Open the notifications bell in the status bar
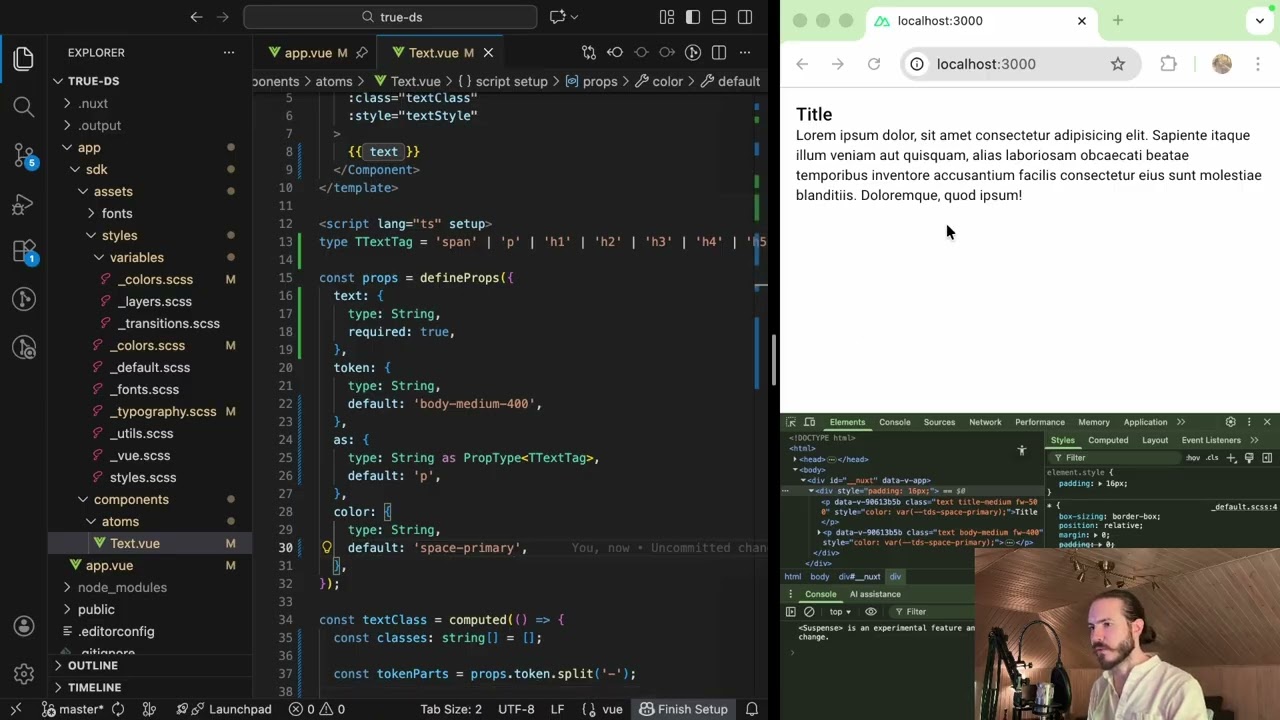Viewport: 1280px width, 720px height. point(750,709)
